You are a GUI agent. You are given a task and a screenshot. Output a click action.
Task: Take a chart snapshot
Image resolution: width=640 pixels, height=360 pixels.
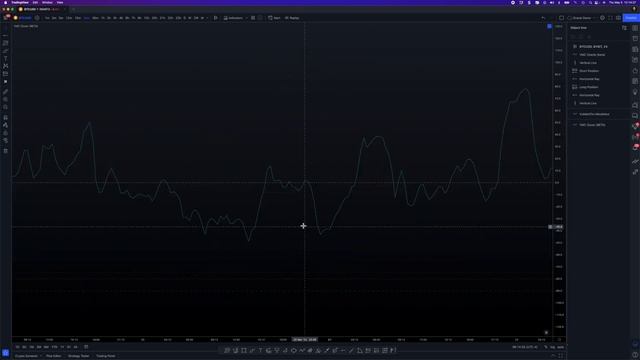[x=618, y=18]
